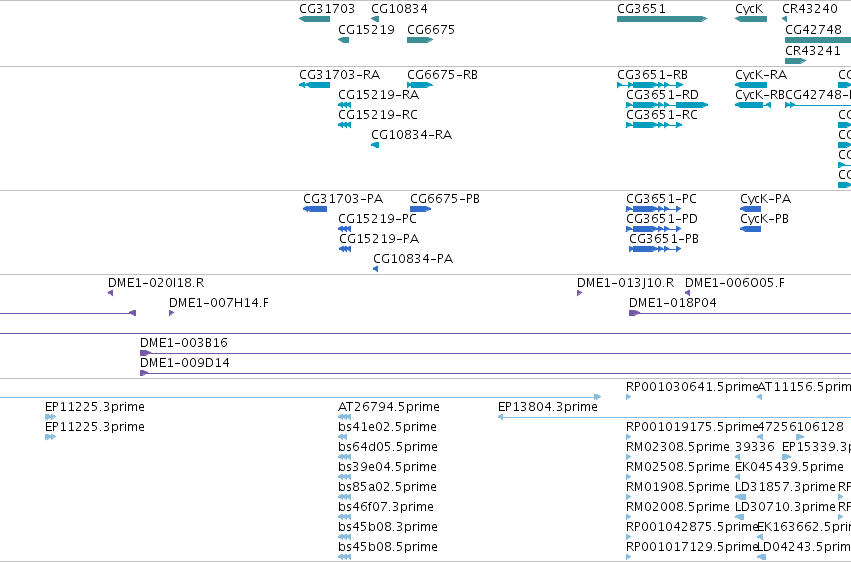Click the CG3651-PB CDS label

(x=664, y=239)
